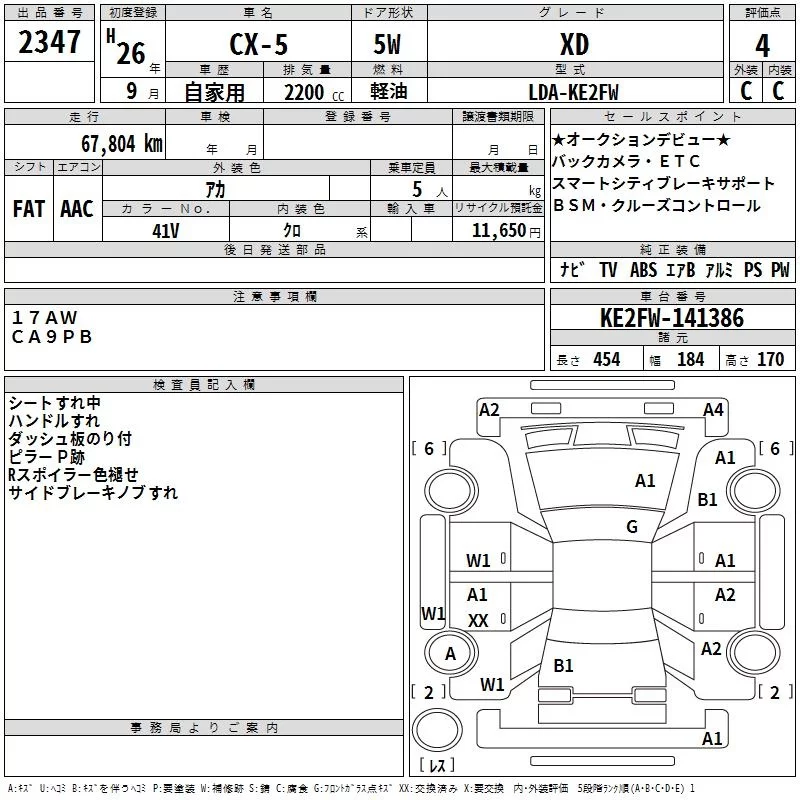This screenshot has width=800, height=800.
Task: Select the ABS equipment label
Action: point(645,270)
